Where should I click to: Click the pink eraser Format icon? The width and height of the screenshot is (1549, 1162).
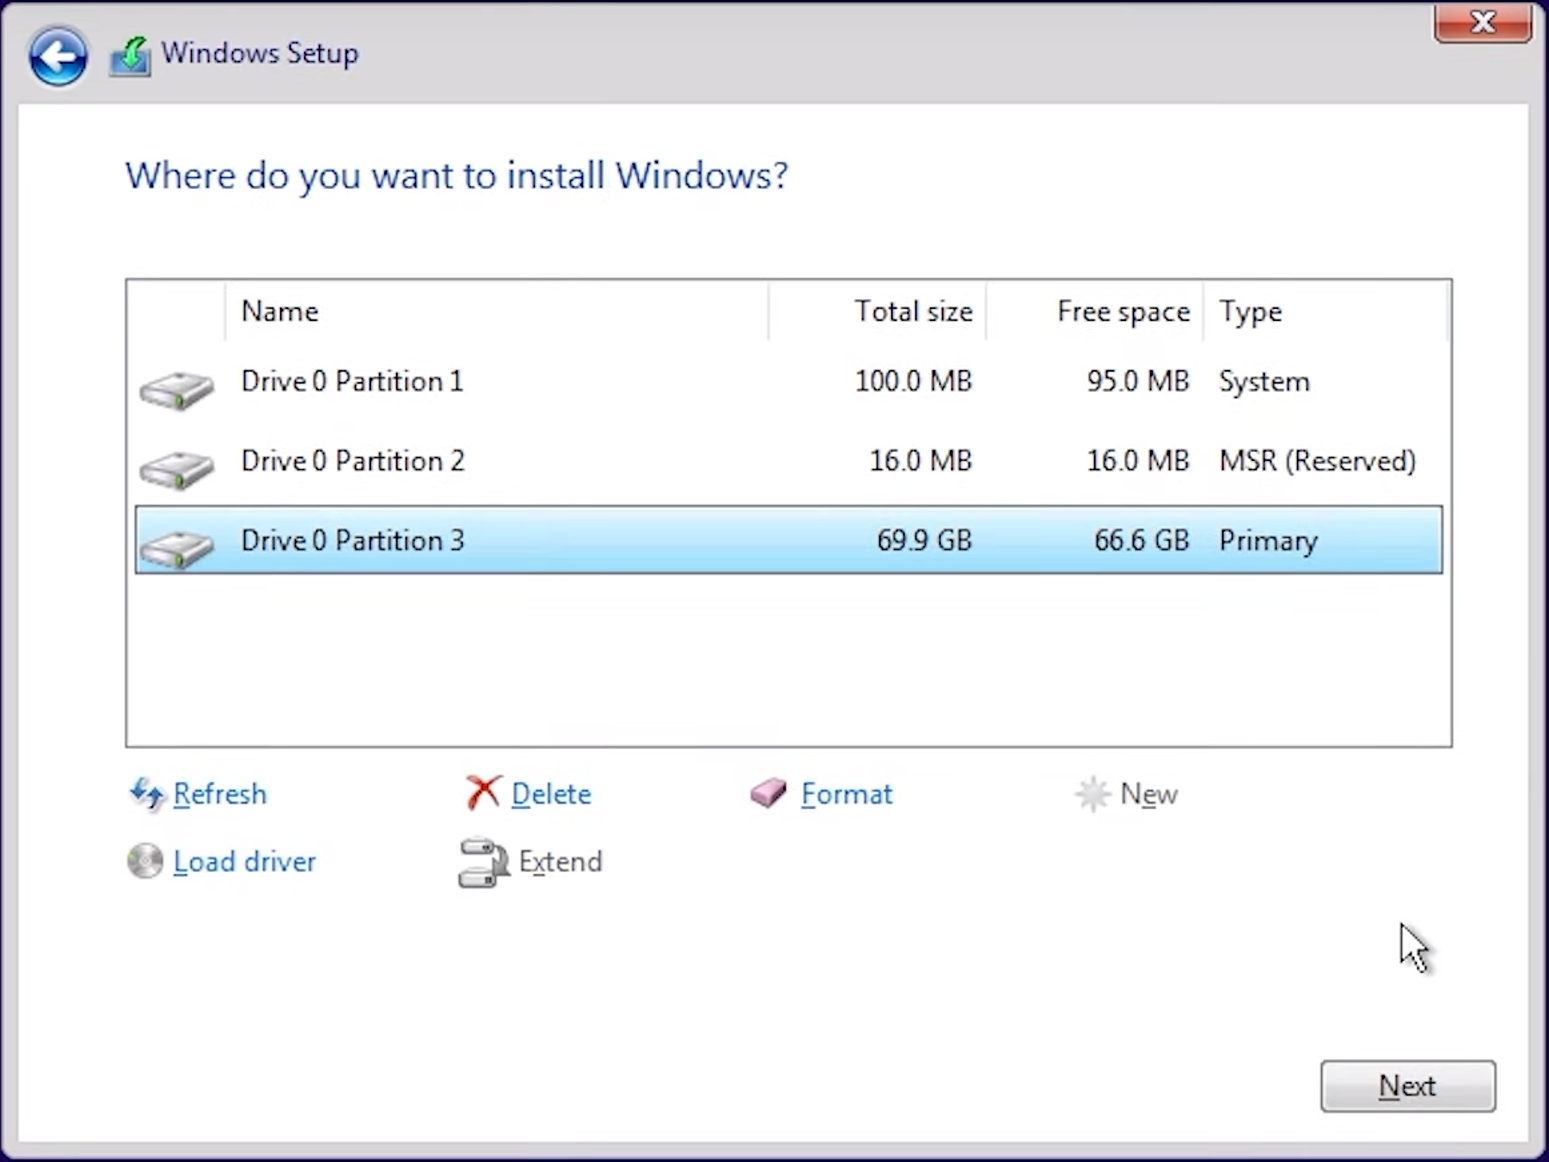768,794
